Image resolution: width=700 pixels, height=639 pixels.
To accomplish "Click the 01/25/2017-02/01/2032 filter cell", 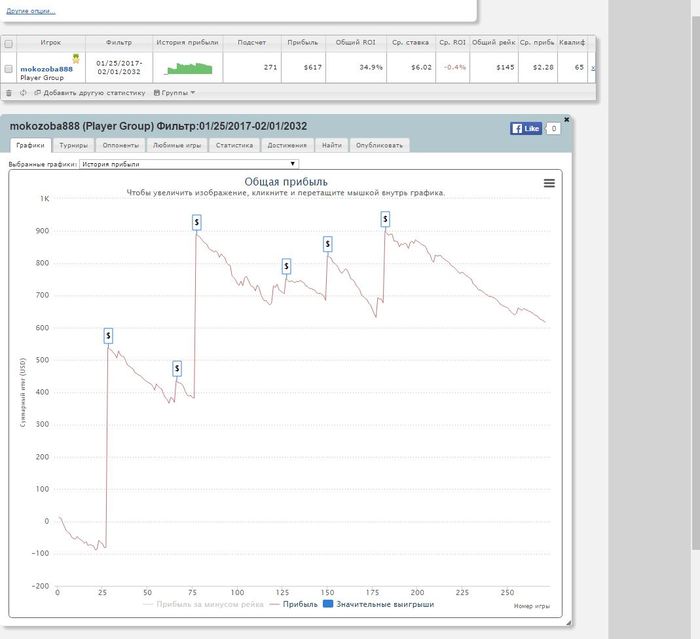I will click(119, 67).
